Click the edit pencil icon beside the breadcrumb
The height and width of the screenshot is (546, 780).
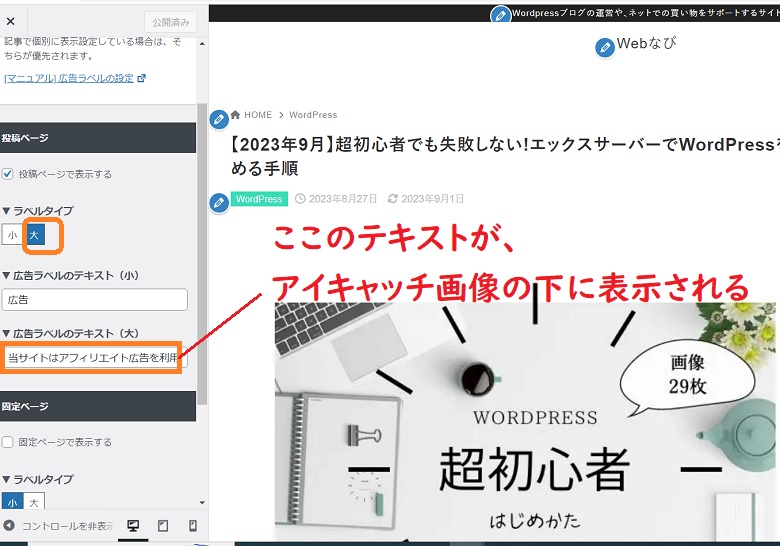coord(219,119)
